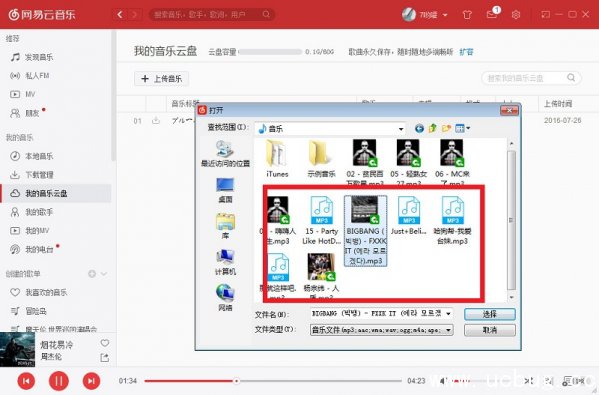Select 桌面 in dialog places bar

coord(225,190)
